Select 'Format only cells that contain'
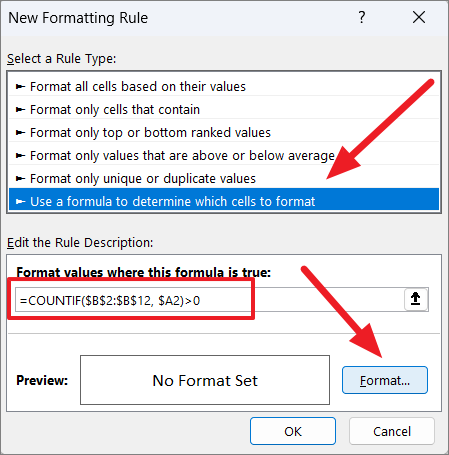 coord(224,110)
